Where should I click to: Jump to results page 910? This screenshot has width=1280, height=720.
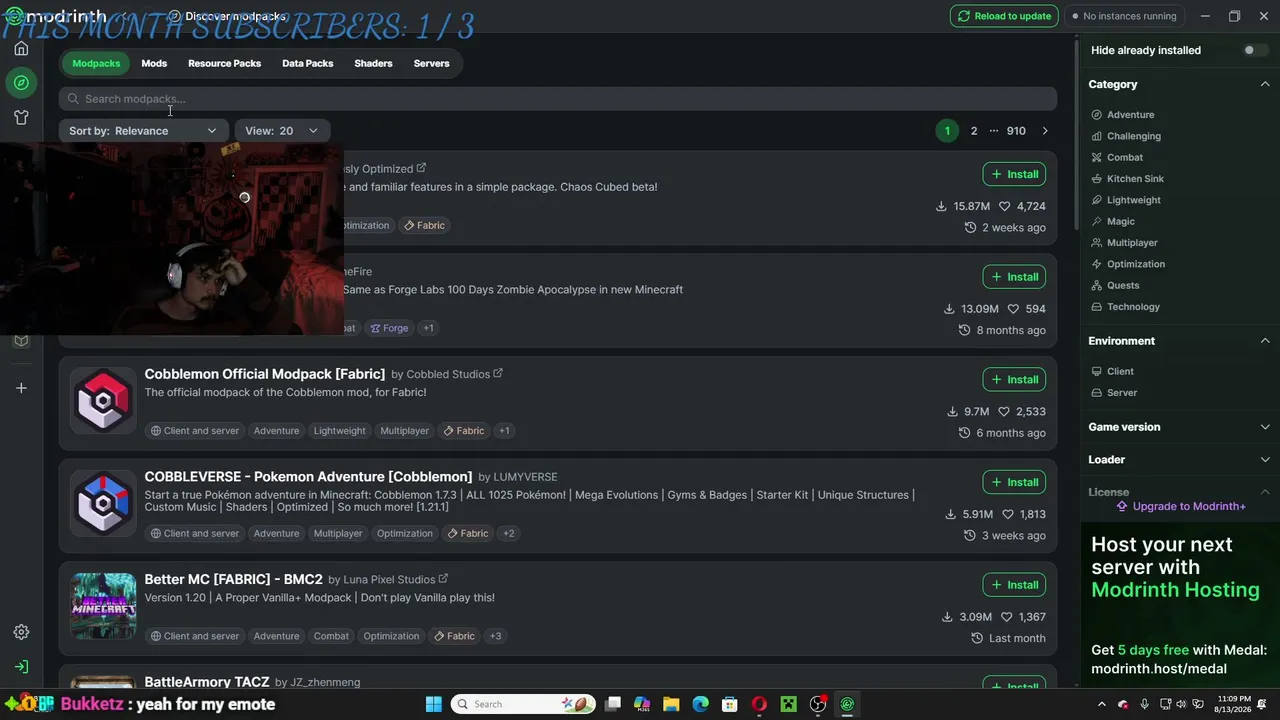(1016, 131)
